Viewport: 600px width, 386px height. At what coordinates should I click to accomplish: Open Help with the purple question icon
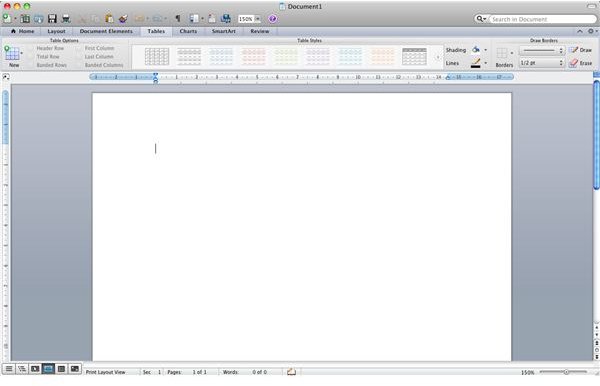272,19
